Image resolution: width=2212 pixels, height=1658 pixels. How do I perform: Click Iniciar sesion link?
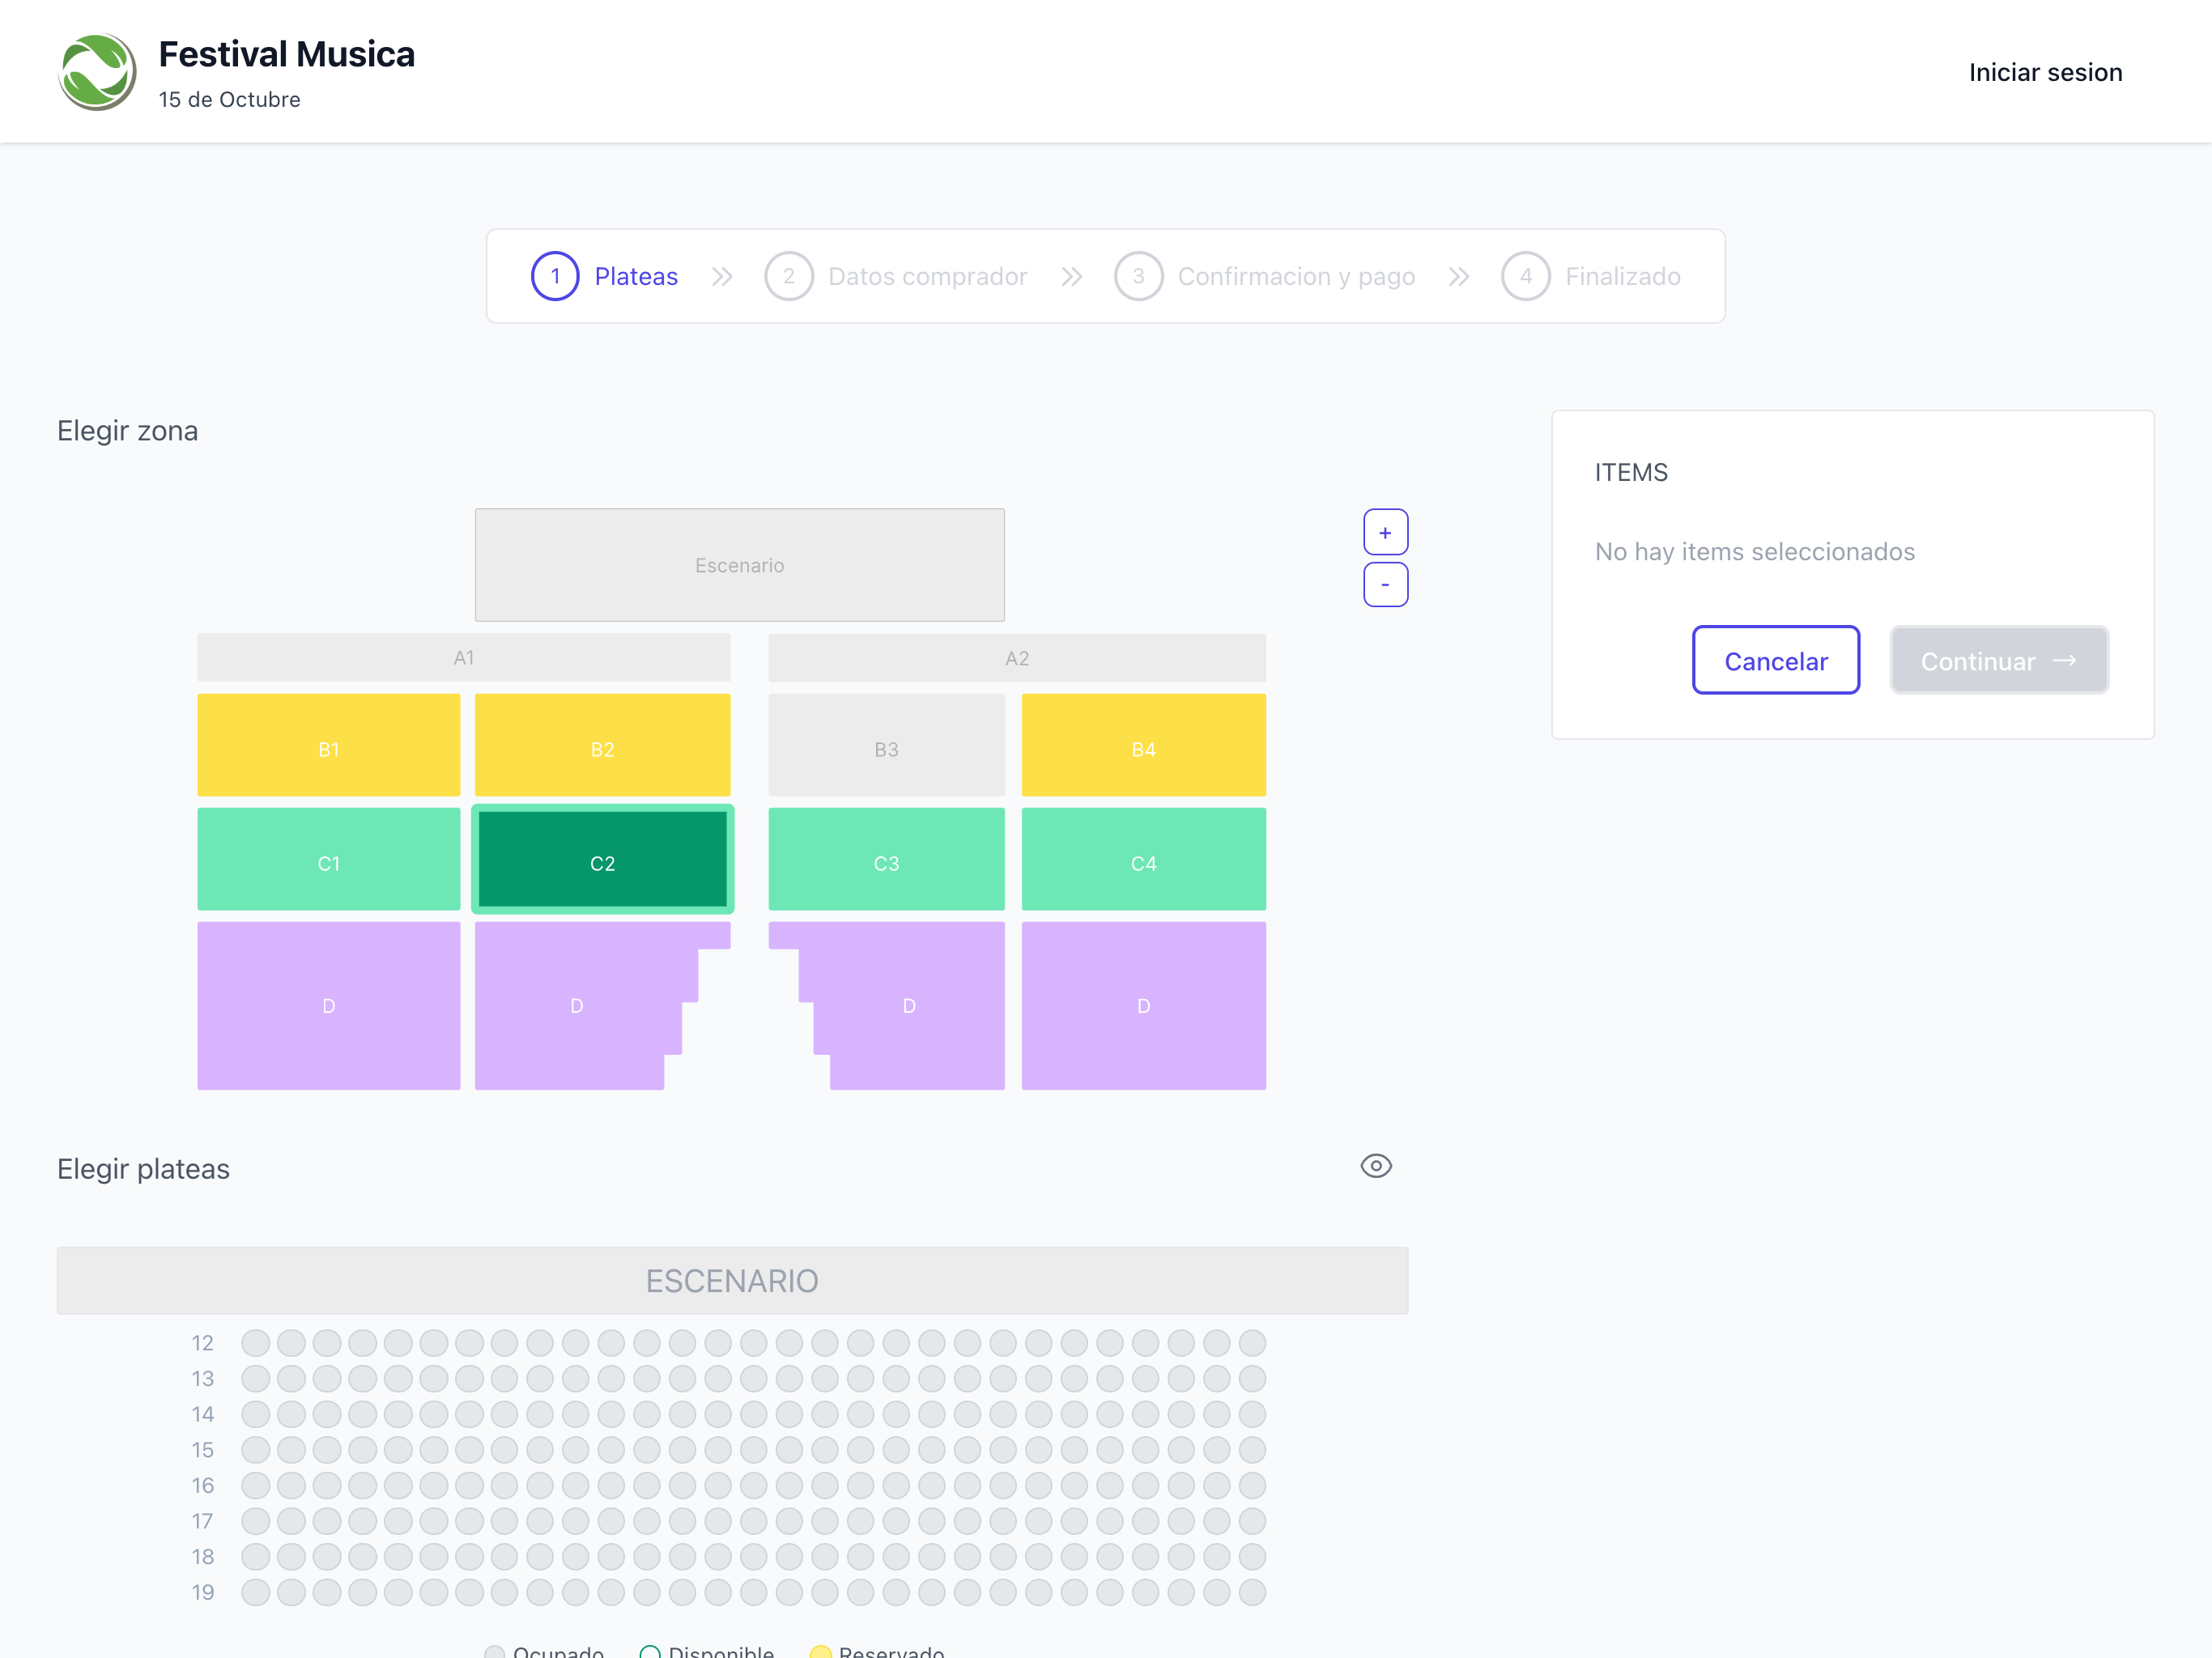(x=2045, y=72)
